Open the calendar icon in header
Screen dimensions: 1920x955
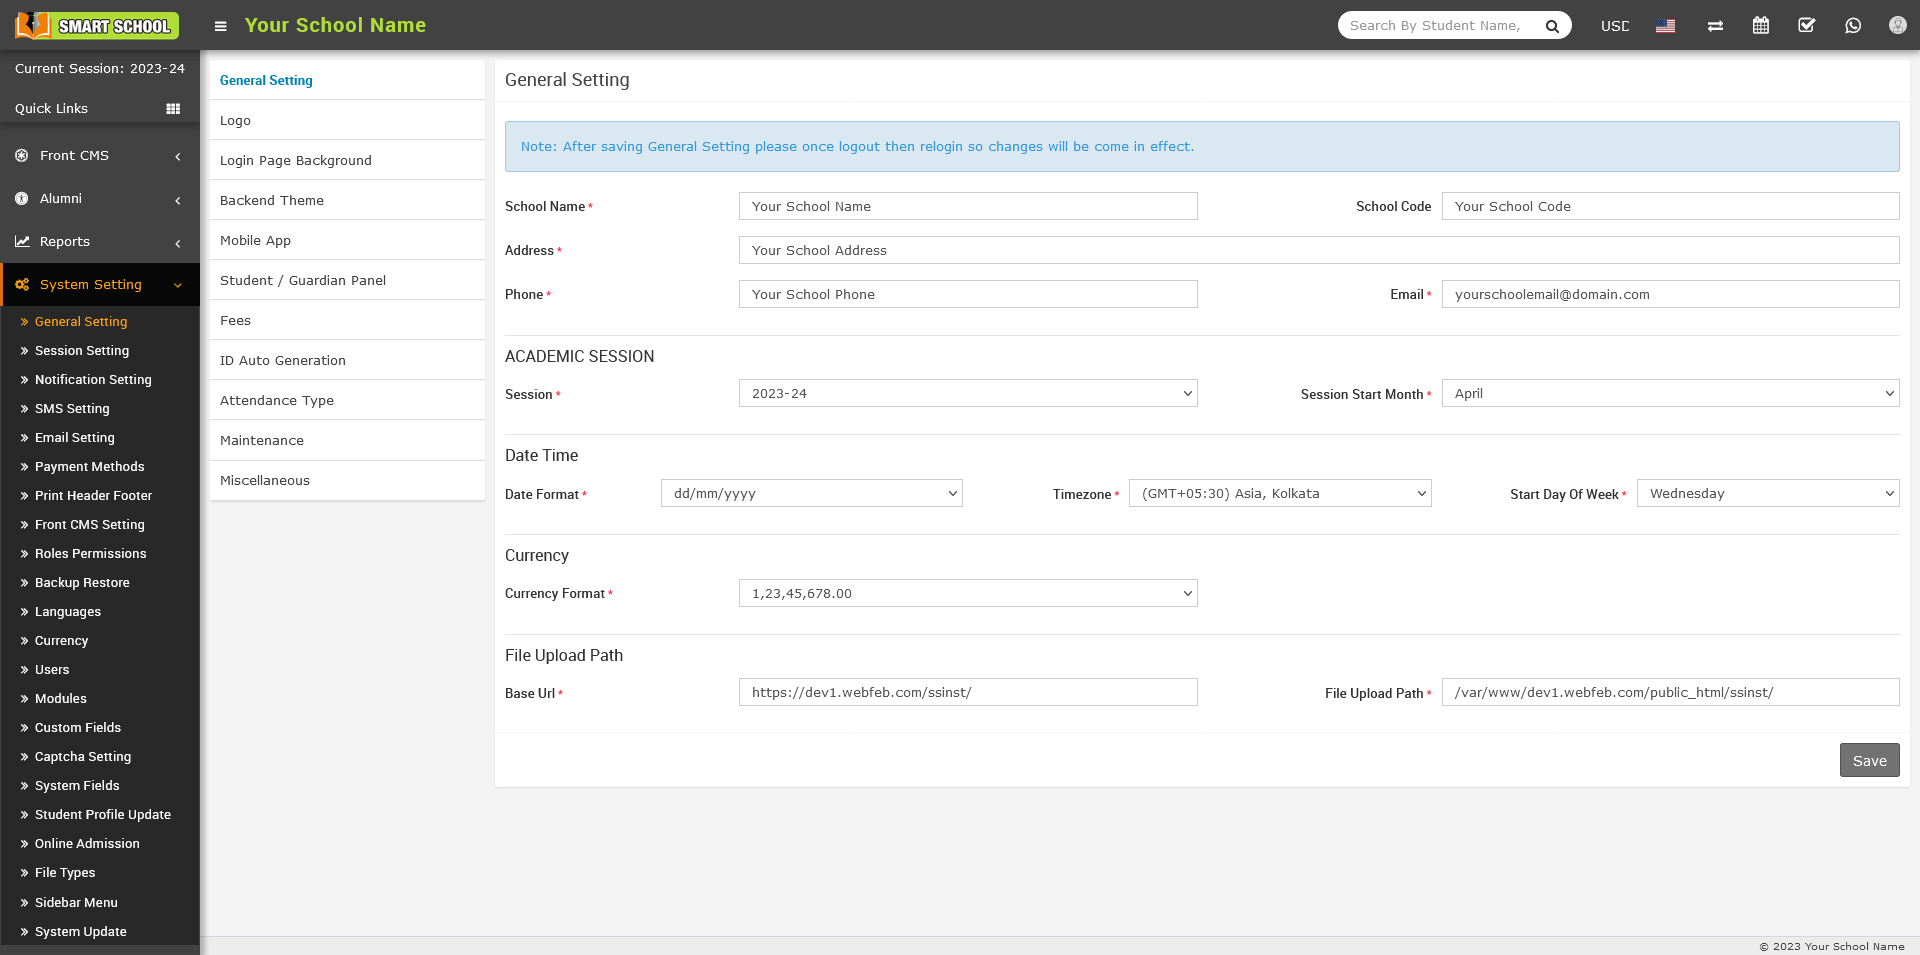[x=1761, y=26]
